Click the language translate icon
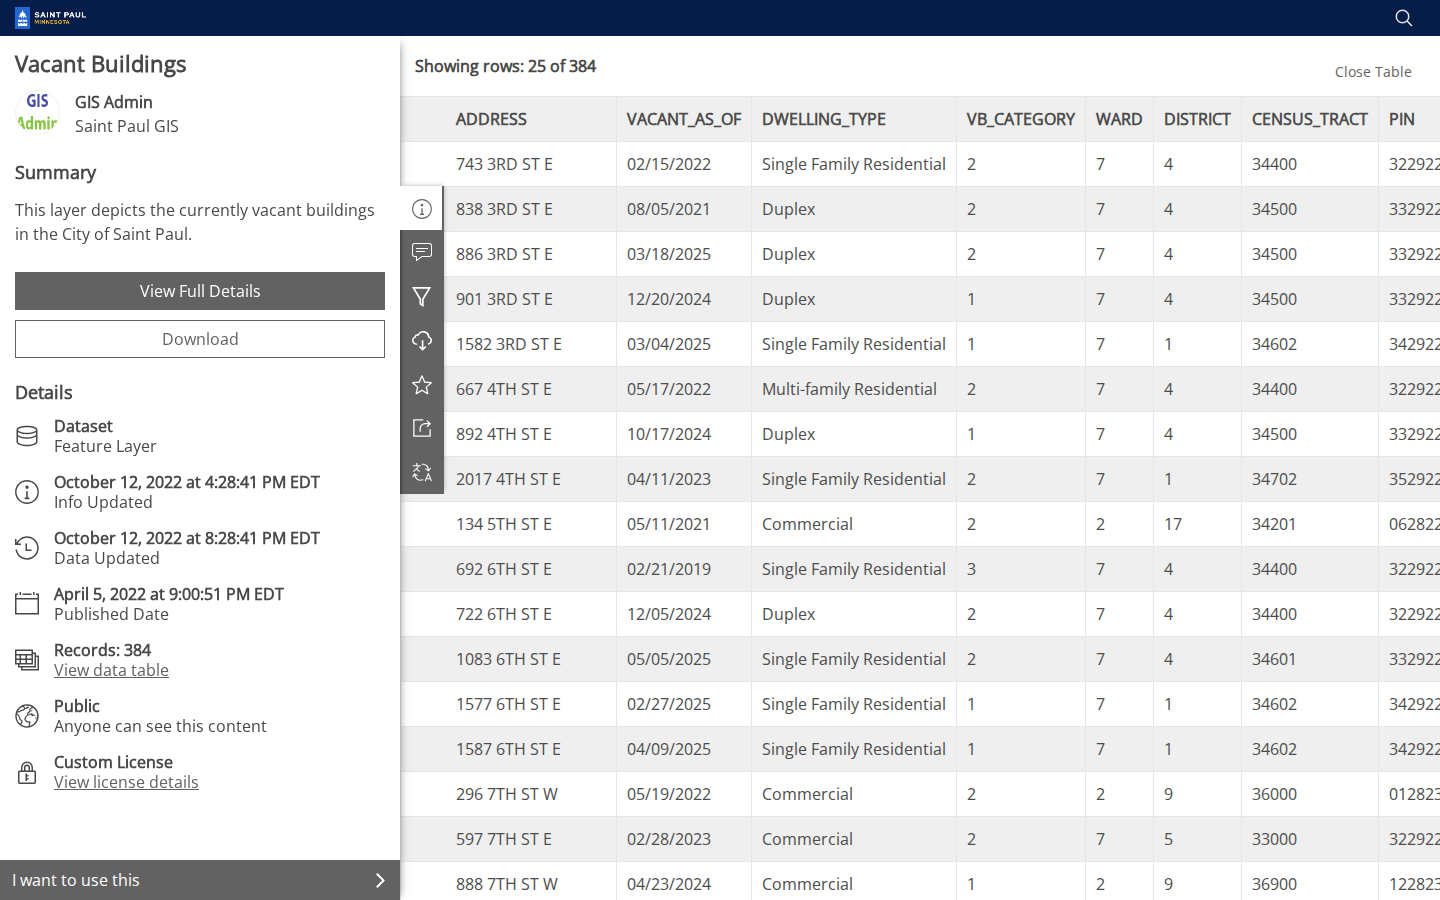The width and height of the screenshot is (1440, 900). 422,472
